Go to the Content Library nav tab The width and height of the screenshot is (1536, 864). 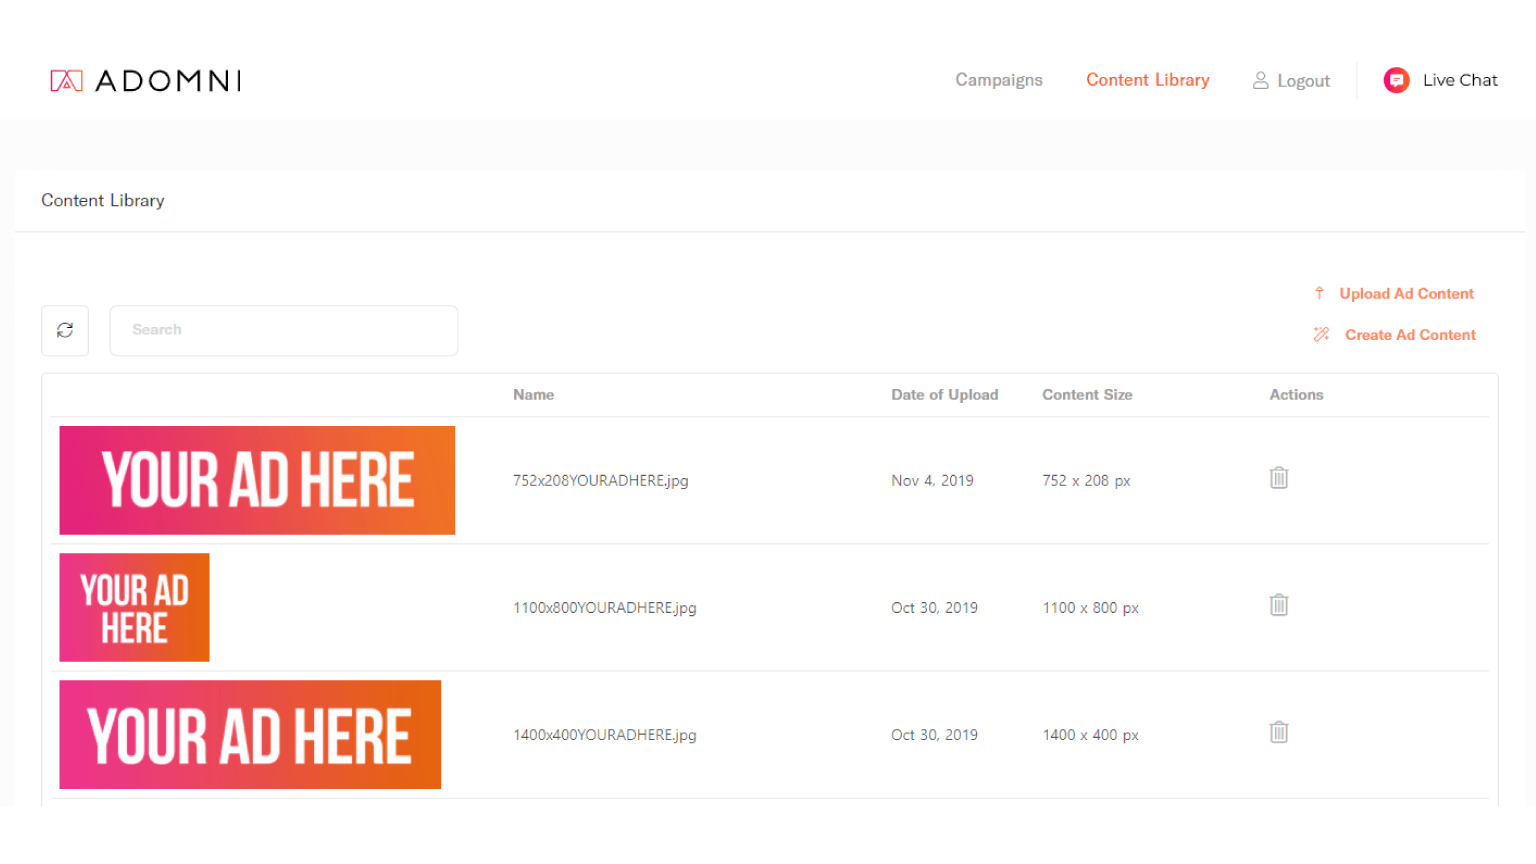(1147, 80)
